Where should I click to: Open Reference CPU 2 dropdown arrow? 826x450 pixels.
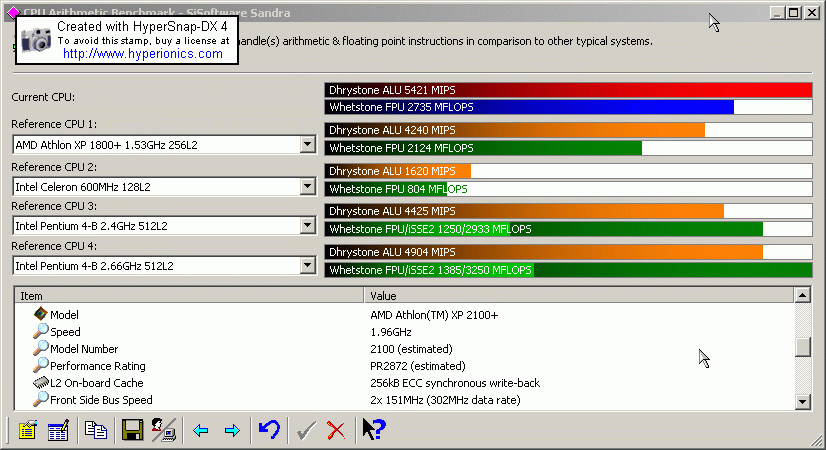click(x=308, y=187)
